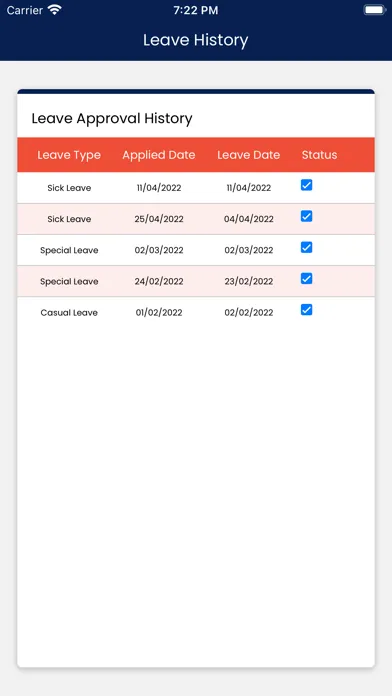Select the Casual Leave cell

[x=69, y=312]
